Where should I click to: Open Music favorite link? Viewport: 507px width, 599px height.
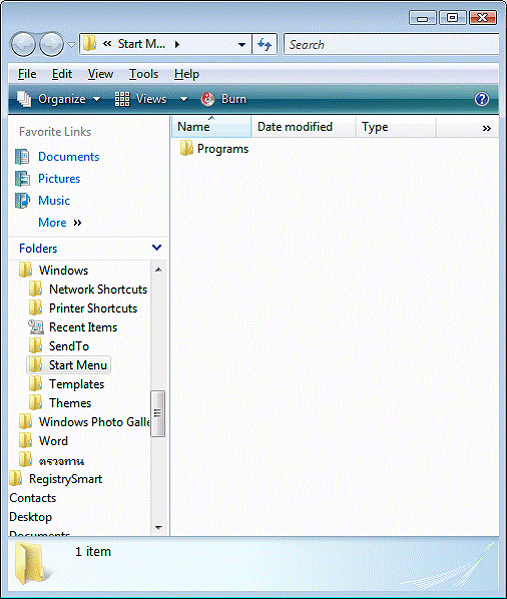[54, 201]
